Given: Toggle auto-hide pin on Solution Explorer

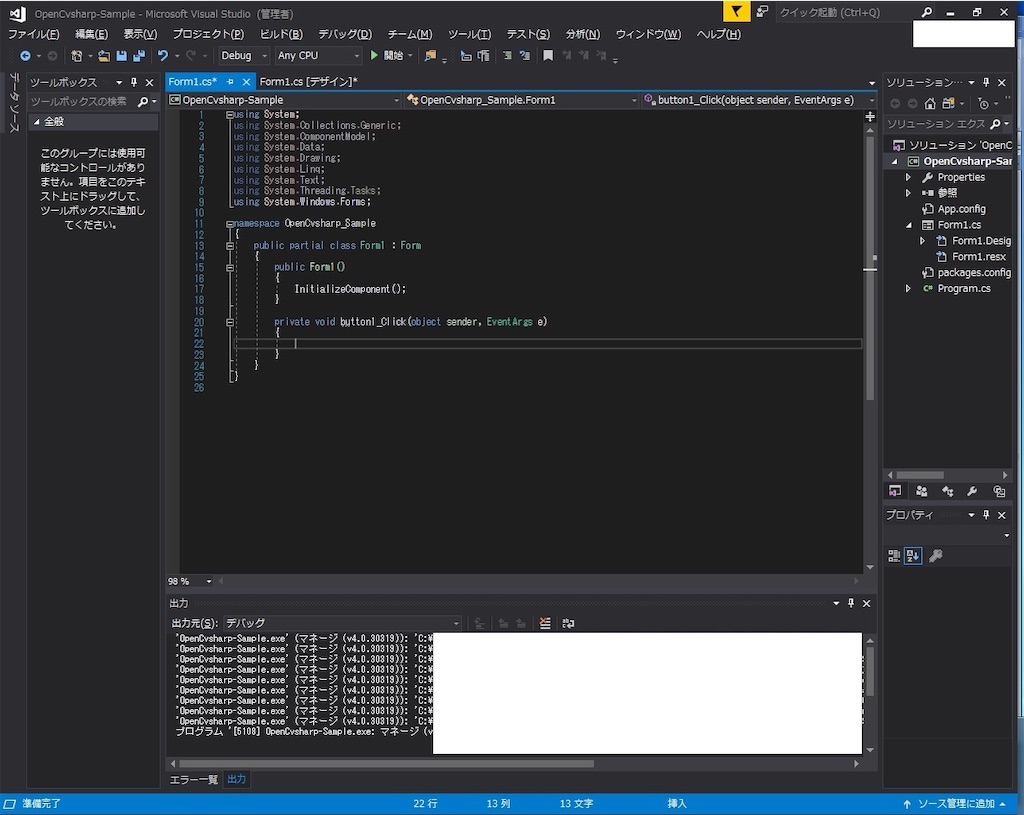Looking at the screenshot, I should click(986, 82).
